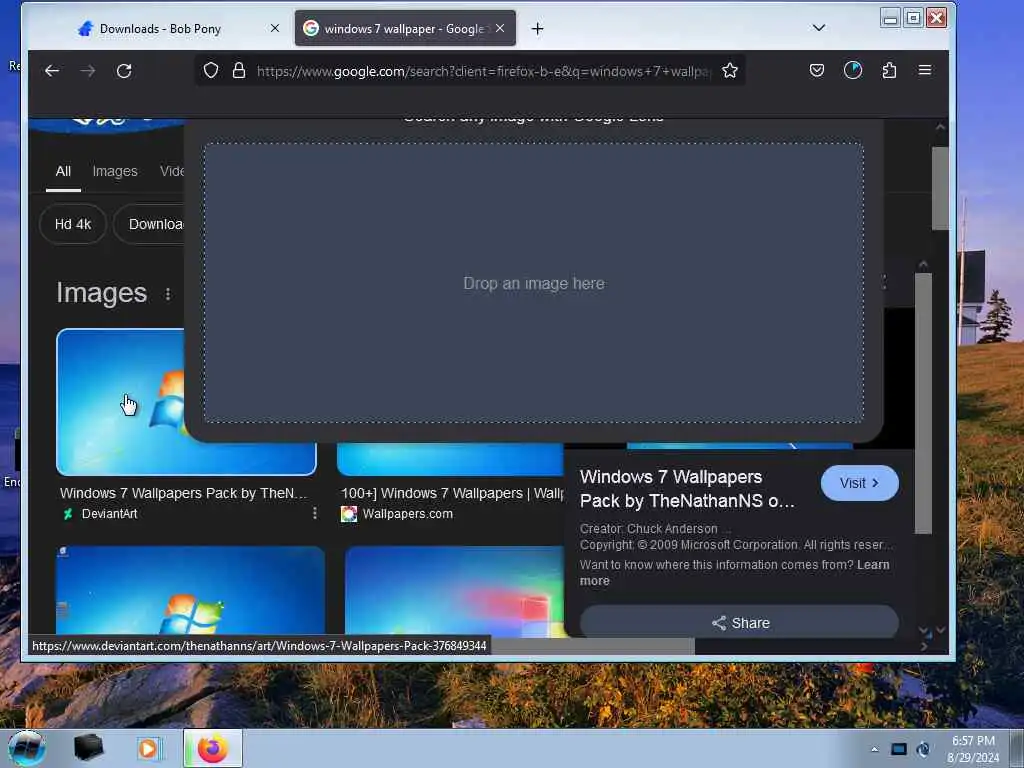The height and width of the screenshot is (768, 1024).
Task: Open the Extensions puzzle icon
Action: (889, 71)
